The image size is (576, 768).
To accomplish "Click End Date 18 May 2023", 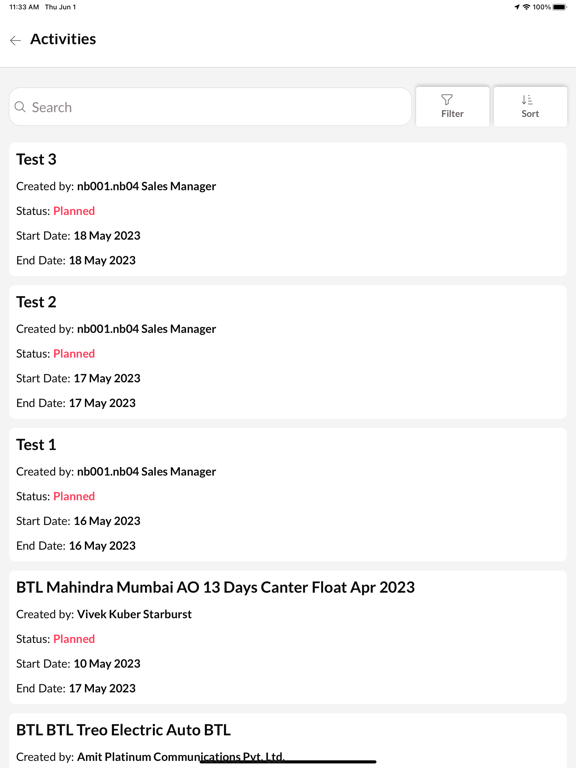I will (76, 260).
